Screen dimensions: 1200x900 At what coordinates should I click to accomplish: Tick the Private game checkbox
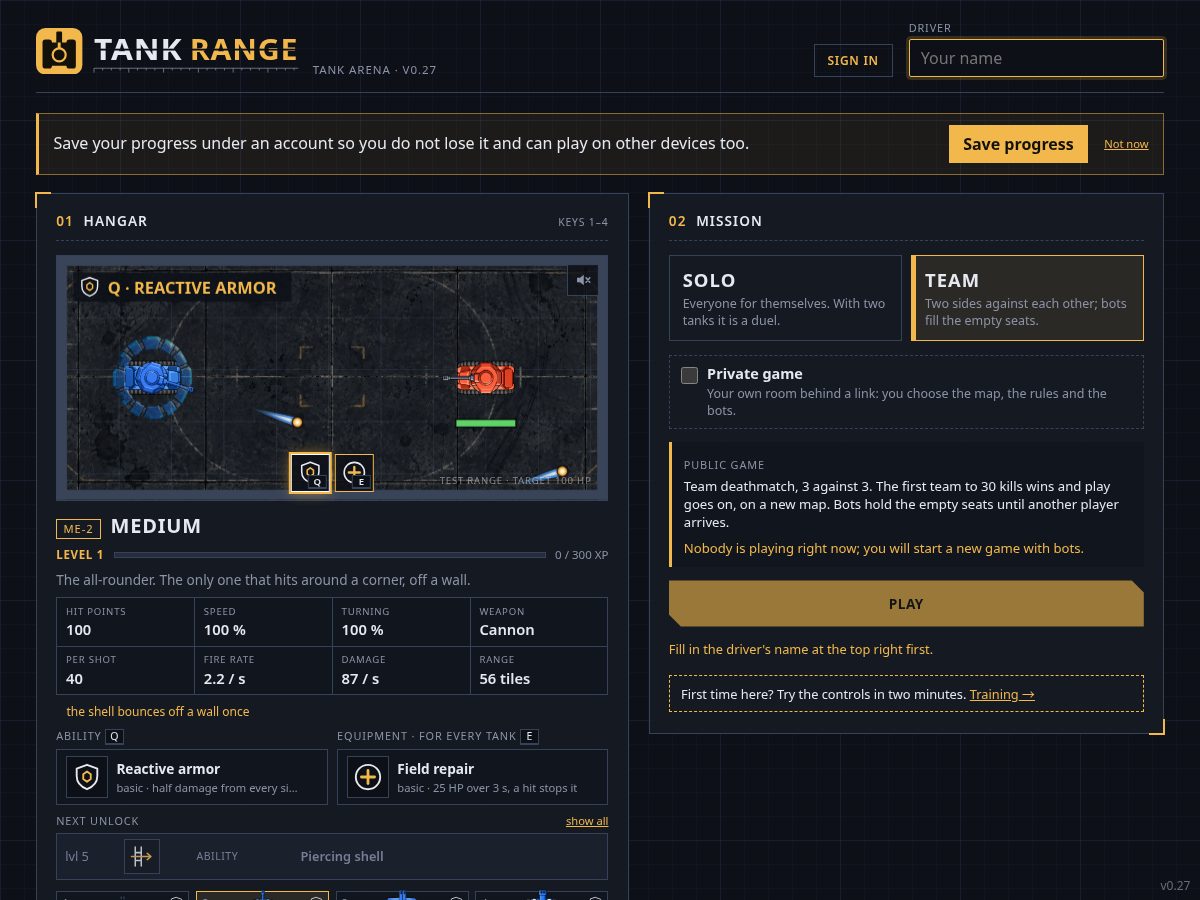point(689,375)
